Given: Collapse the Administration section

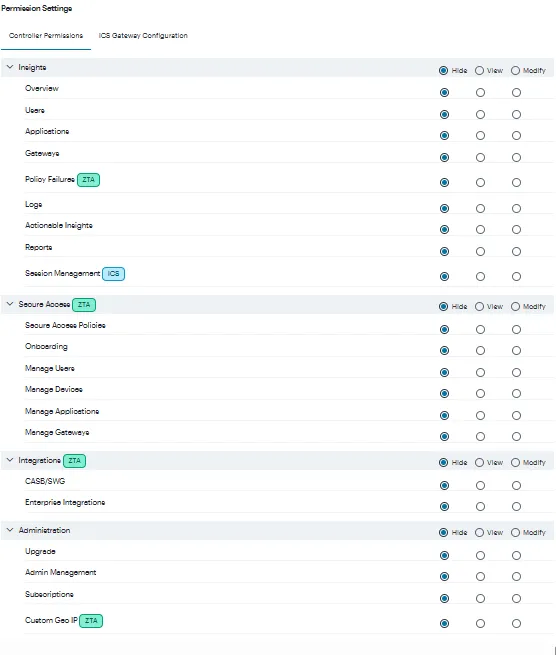Looking at the screenshot, I should tap(10, 530).
